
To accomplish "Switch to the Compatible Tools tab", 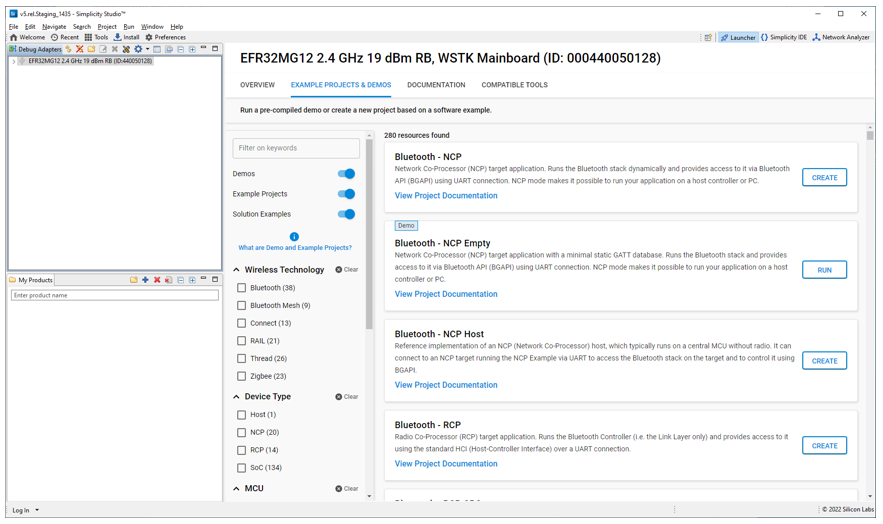I will (514, 85).
